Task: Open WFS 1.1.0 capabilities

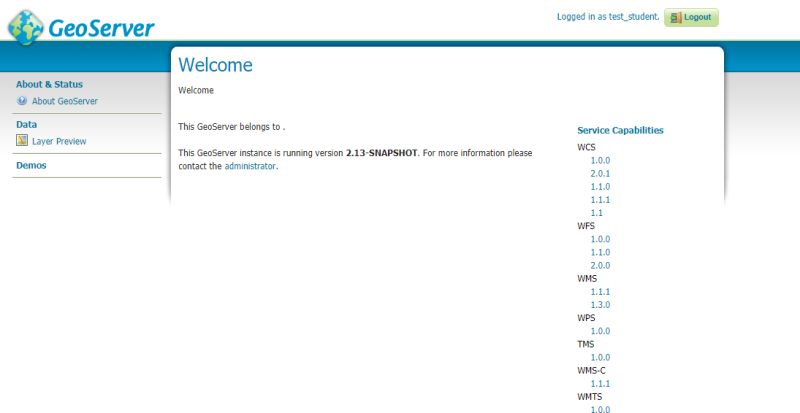Action: coord(600,252)
